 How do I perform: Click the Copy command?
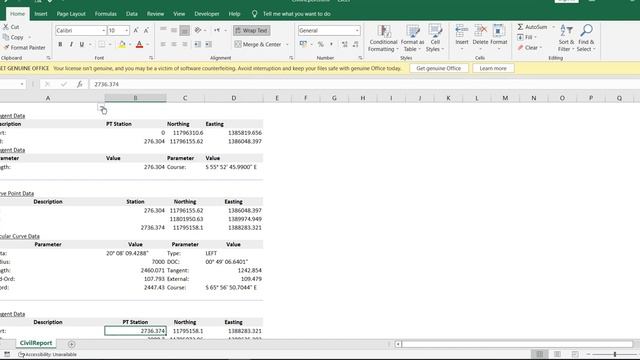tap(14, 37)
